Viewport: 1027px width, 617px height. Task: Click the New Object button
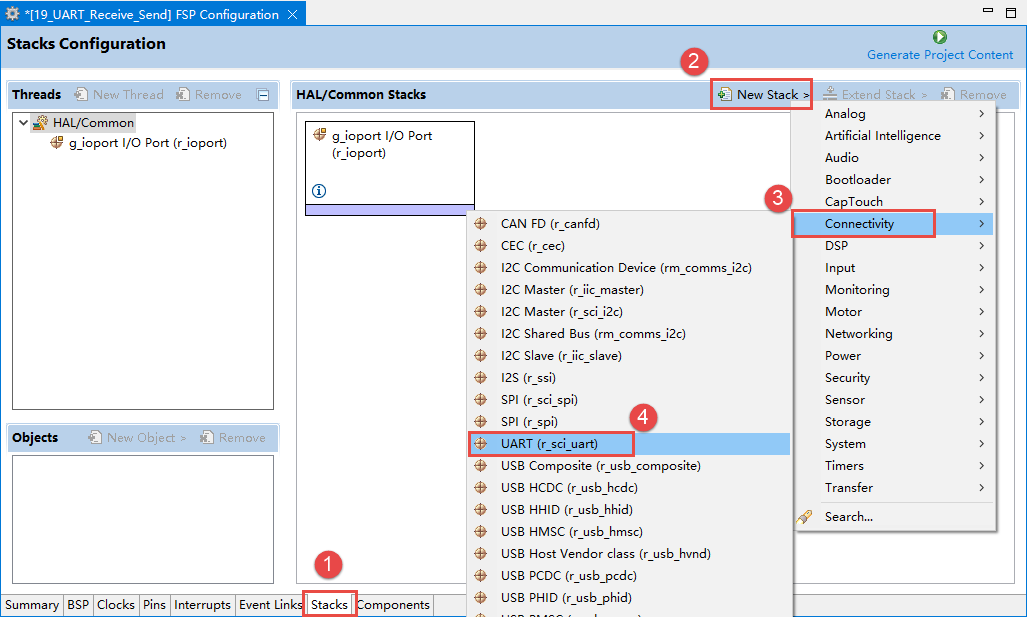[138, 438]
